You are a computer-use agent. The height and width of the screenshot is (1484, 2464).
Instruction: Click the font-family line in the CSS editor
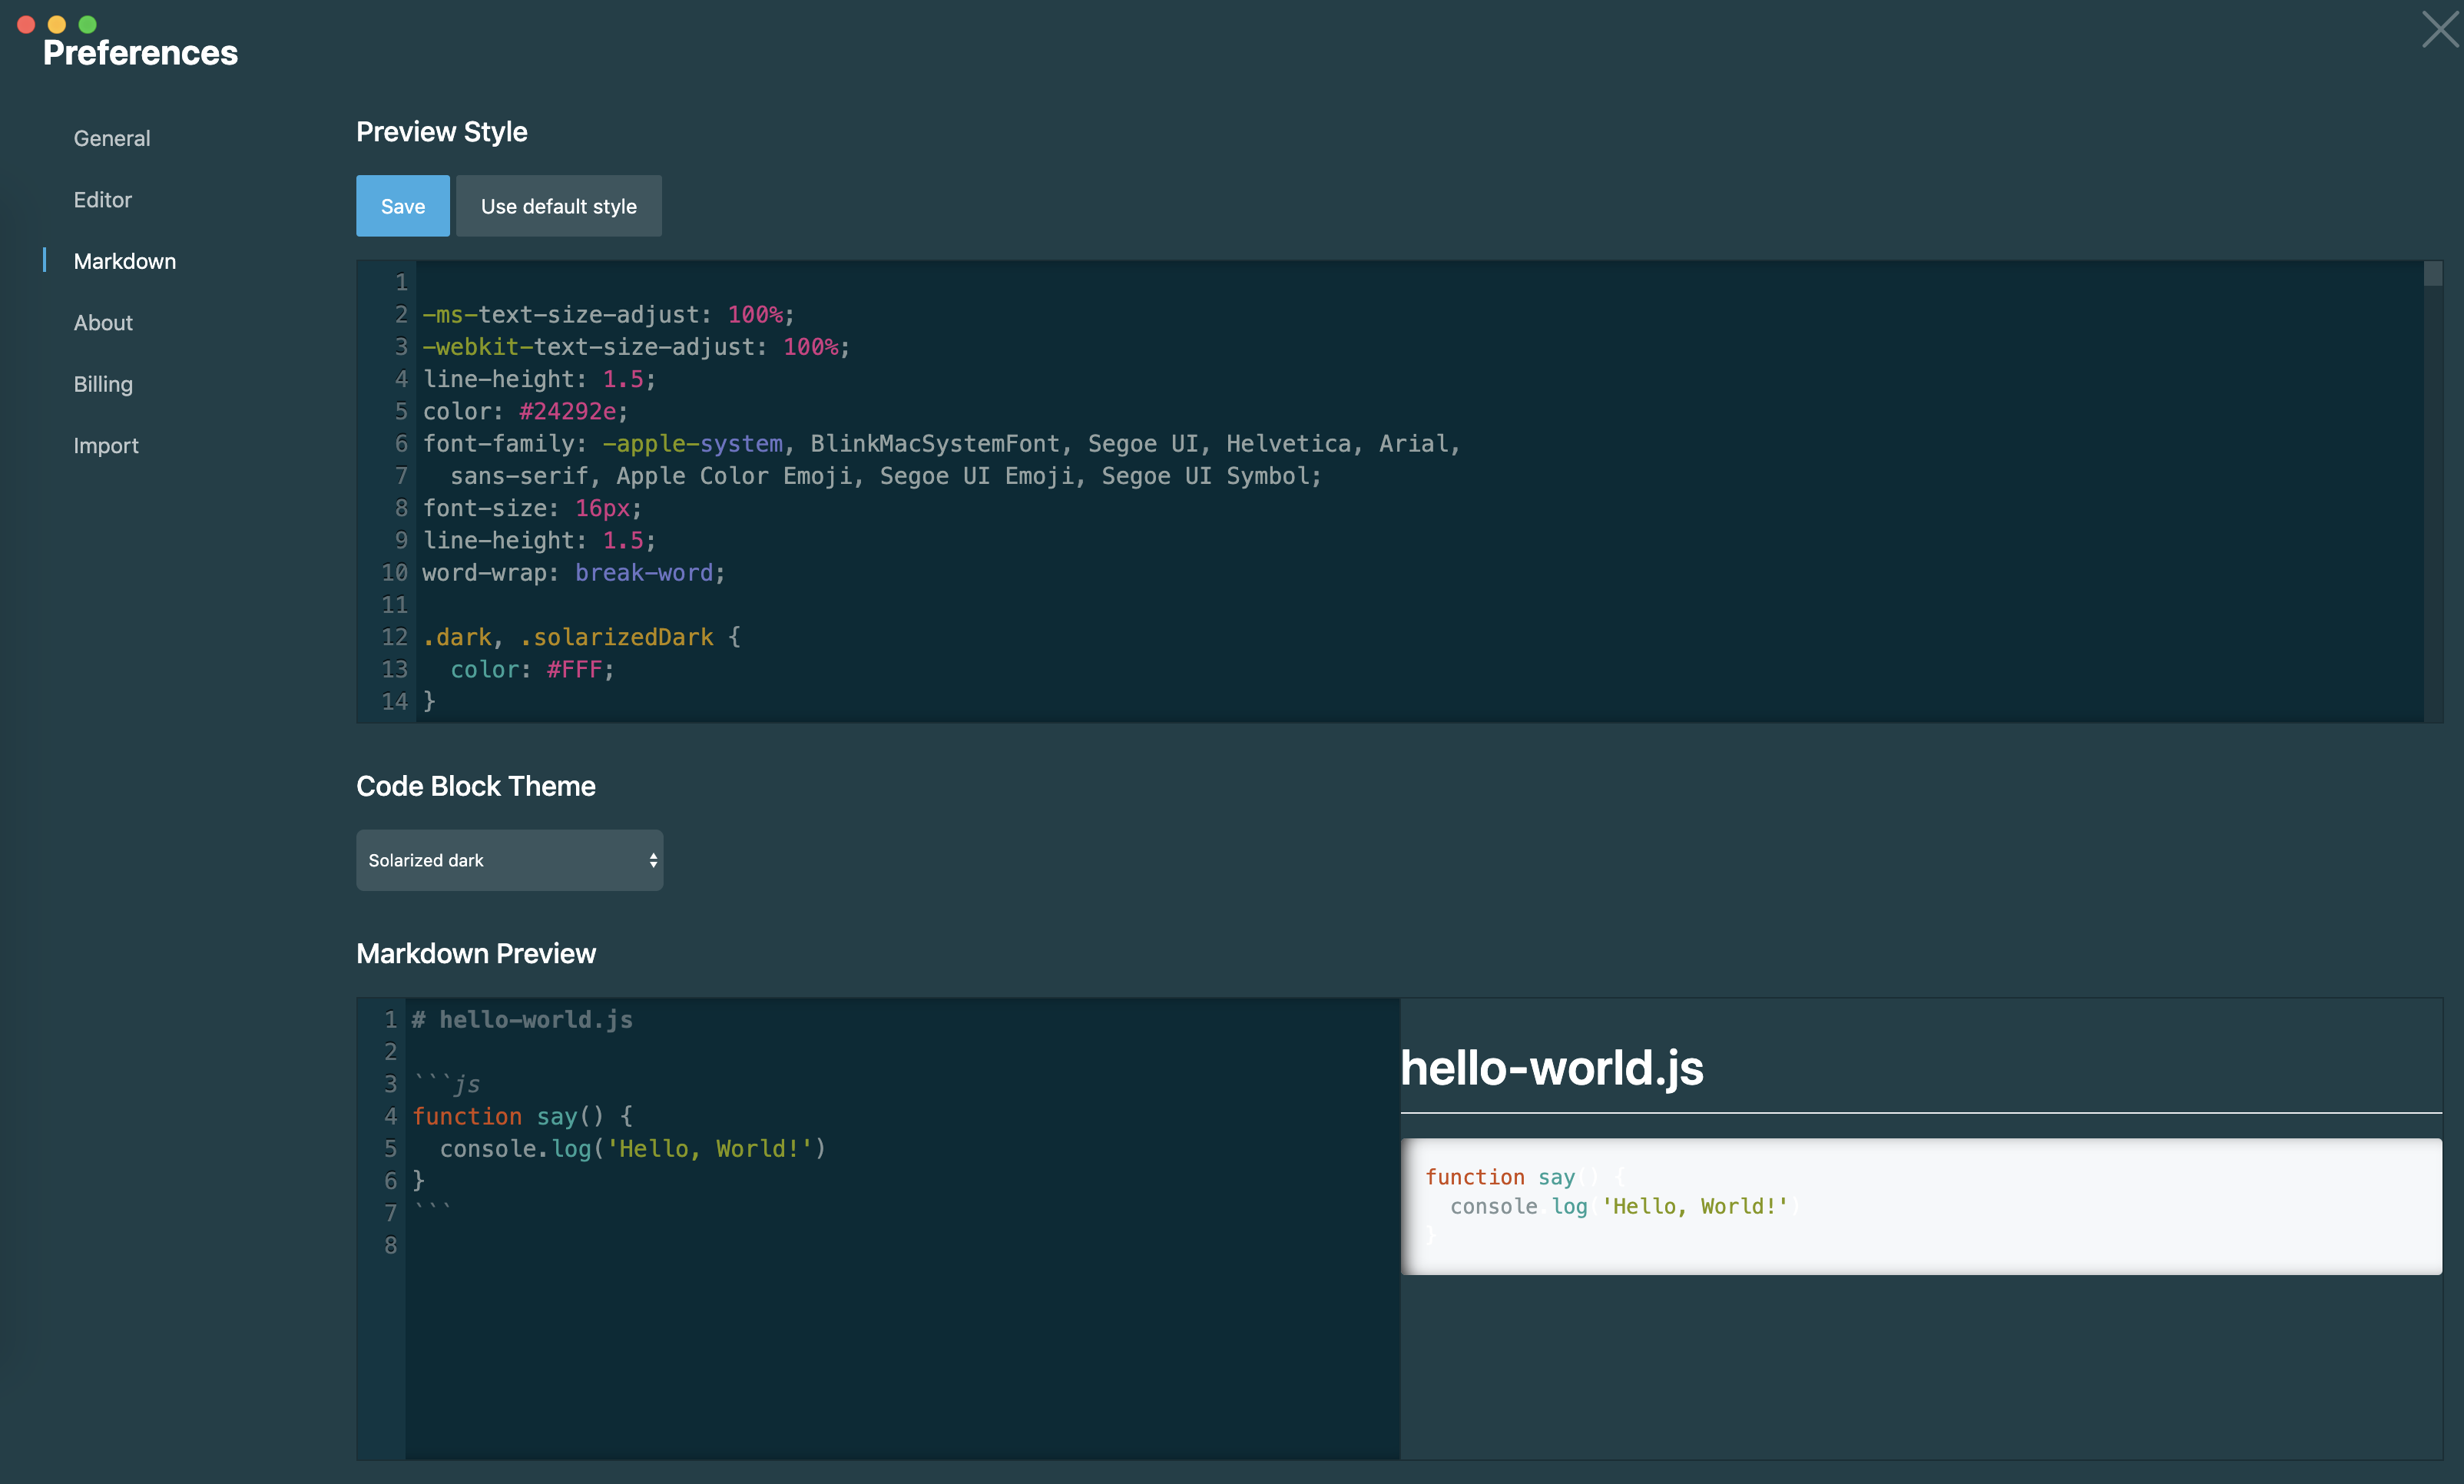940,444
